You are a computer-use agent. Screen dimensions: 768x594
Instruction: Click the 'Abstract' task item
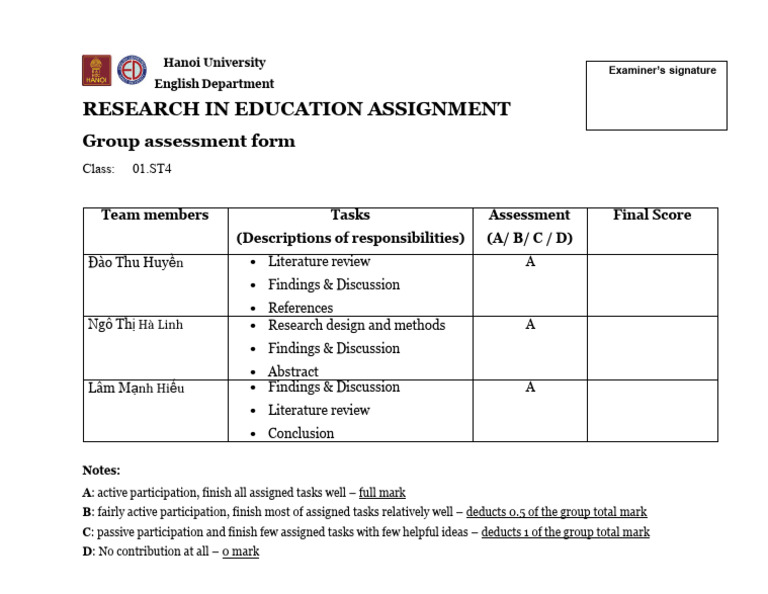(x=293, y=371)
